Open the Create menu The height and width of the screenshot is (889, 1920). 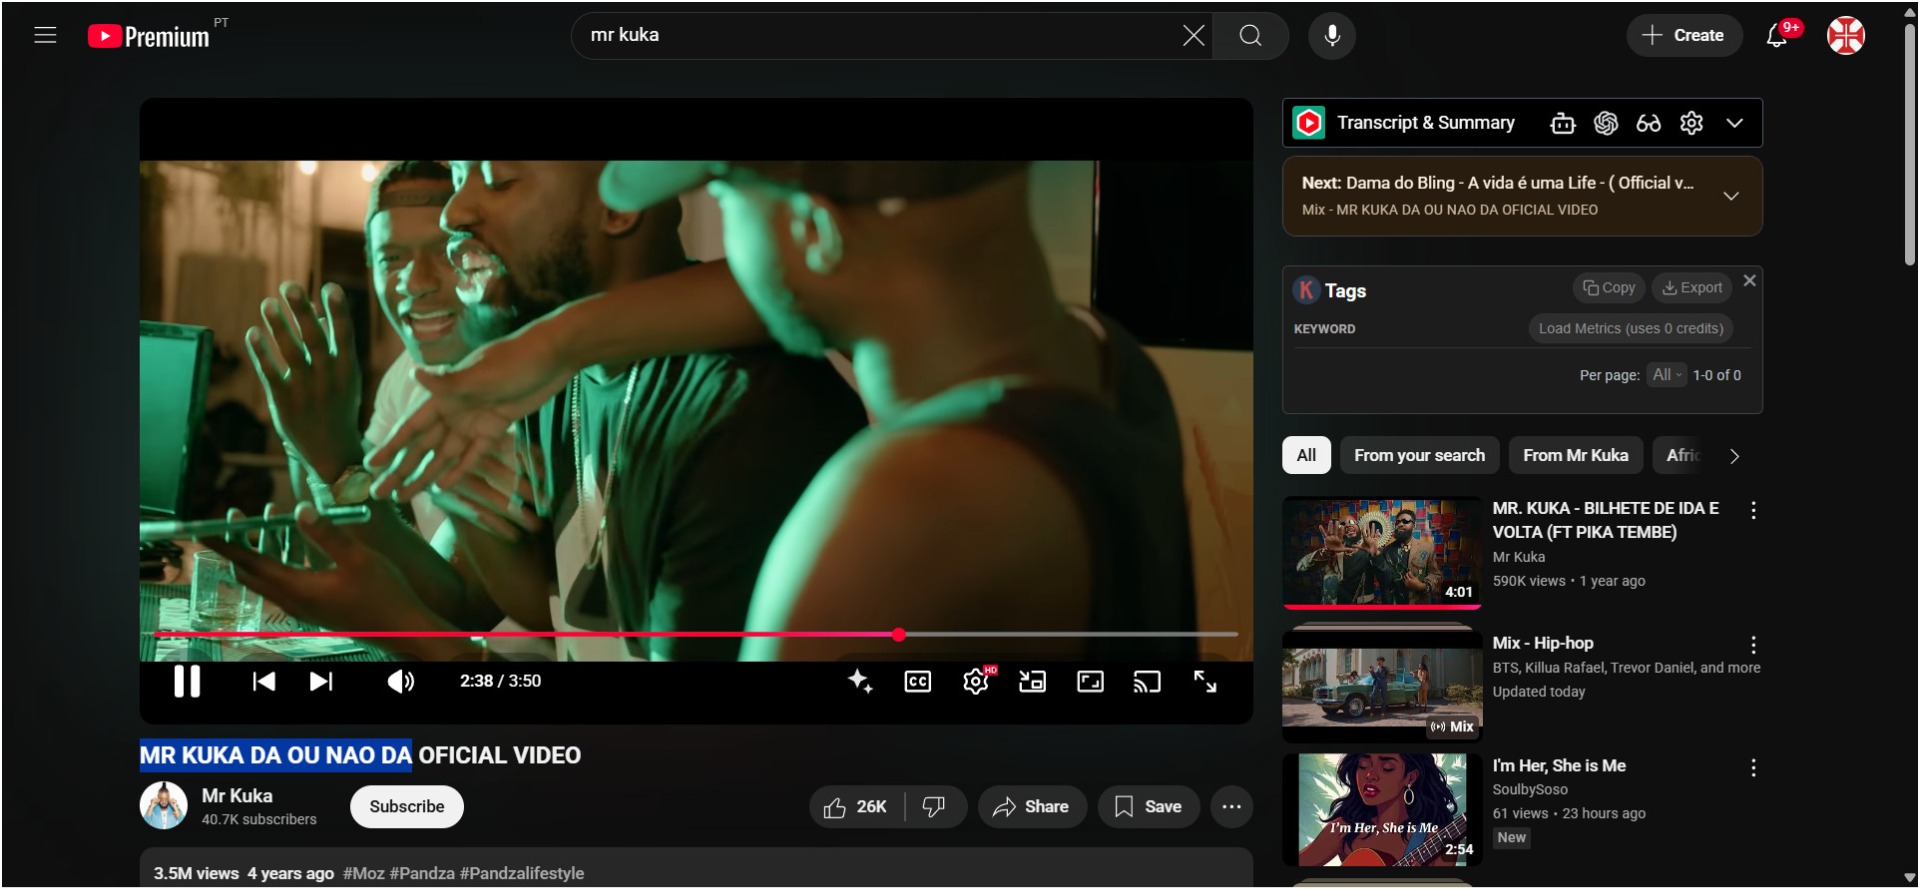point(1684,35)
